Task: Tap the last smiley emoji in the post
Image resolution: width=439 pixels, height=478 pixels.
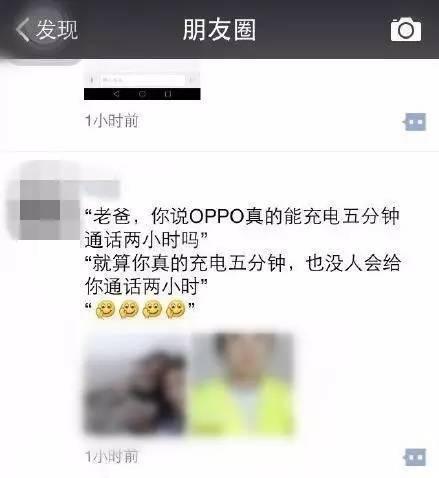Action: (175, 309)
